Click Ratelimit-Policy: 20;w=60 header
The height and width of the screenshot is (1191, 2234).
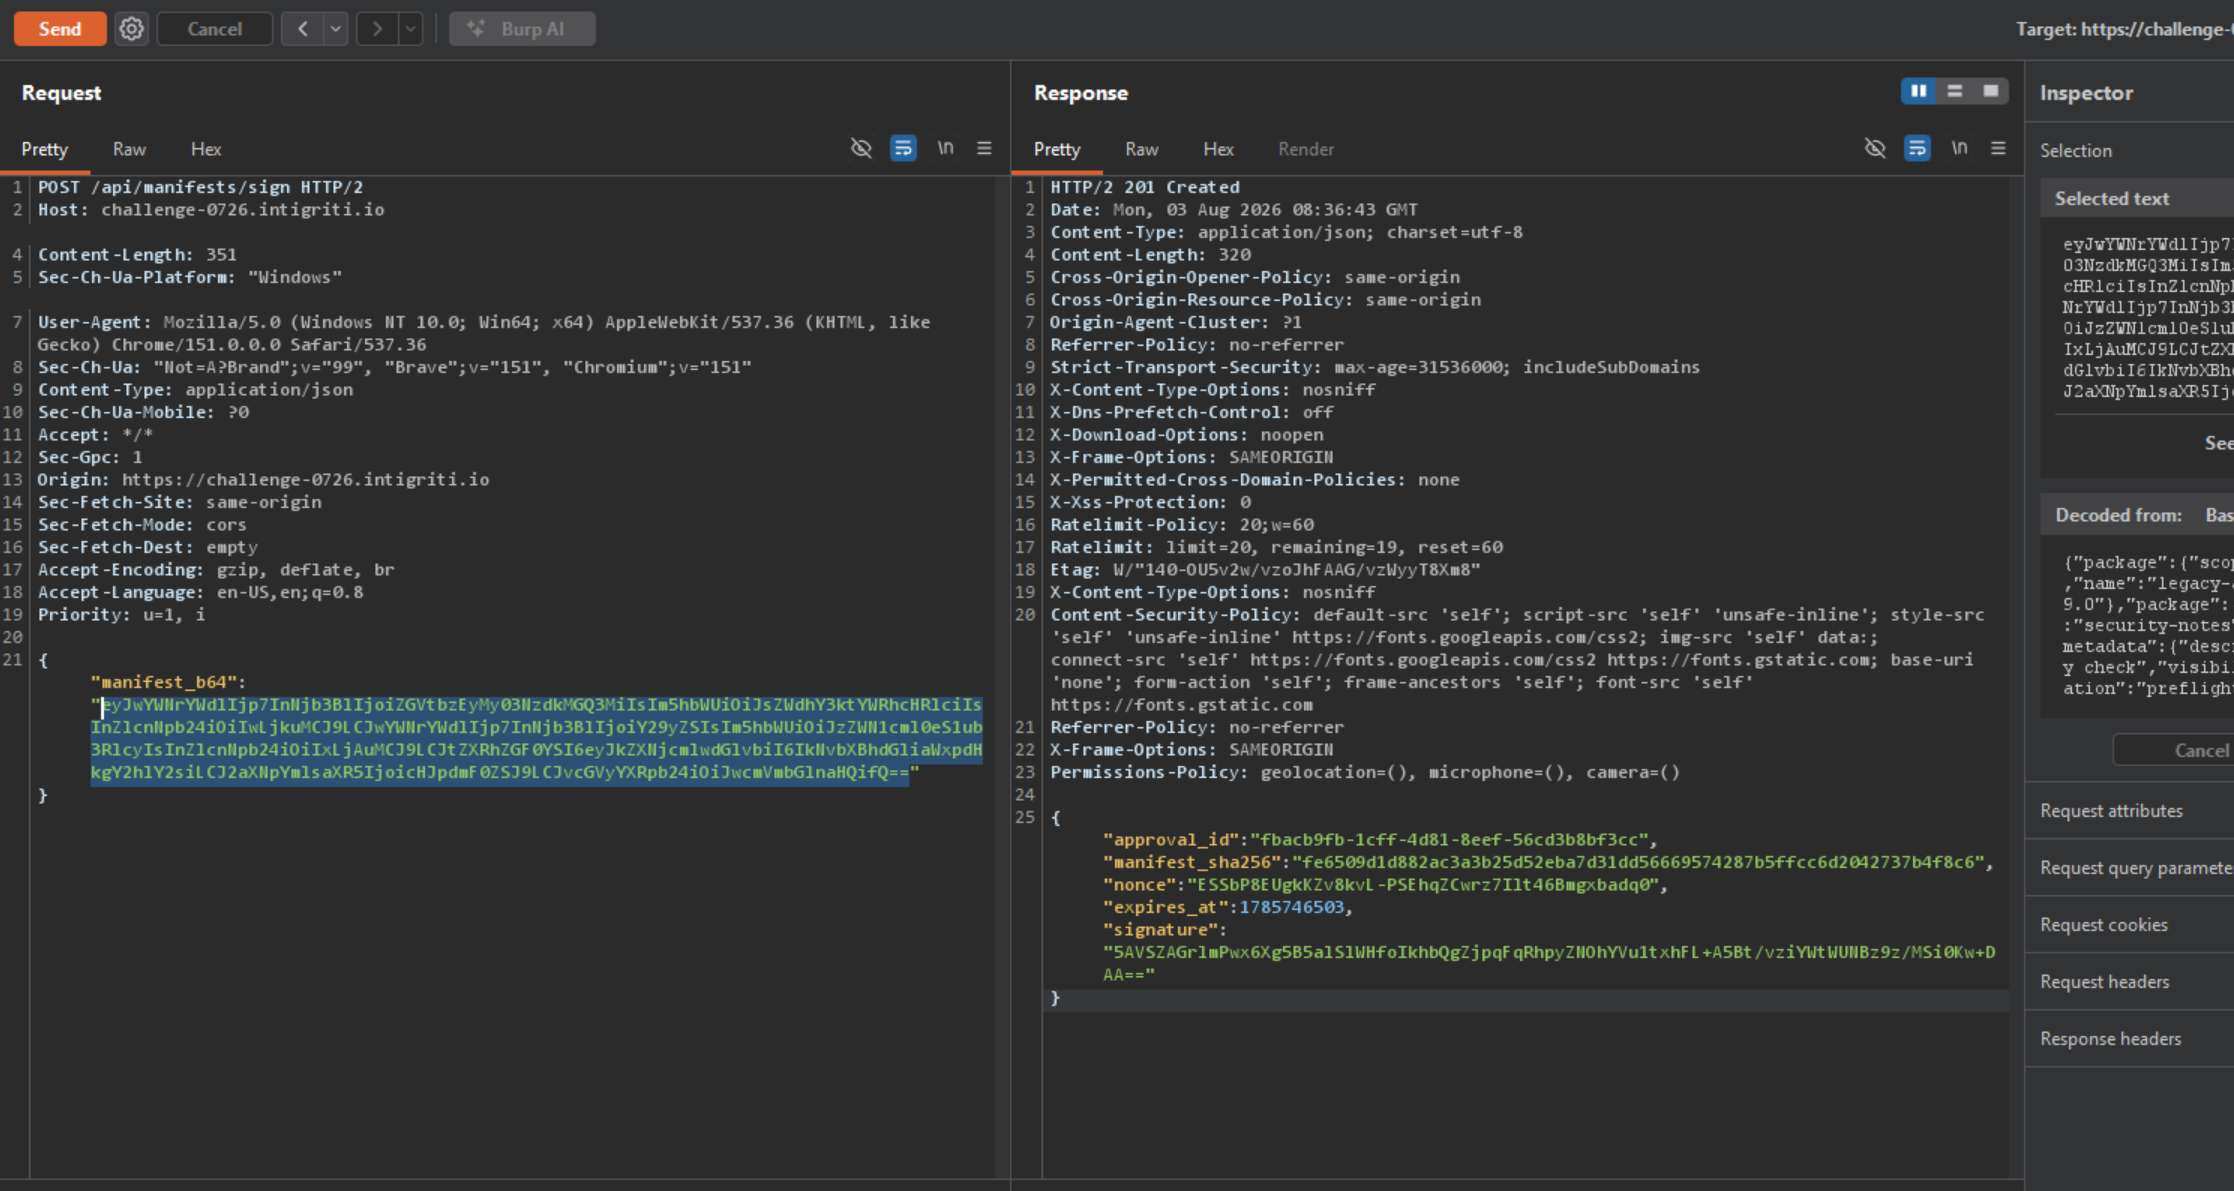tap(1182, 525)
